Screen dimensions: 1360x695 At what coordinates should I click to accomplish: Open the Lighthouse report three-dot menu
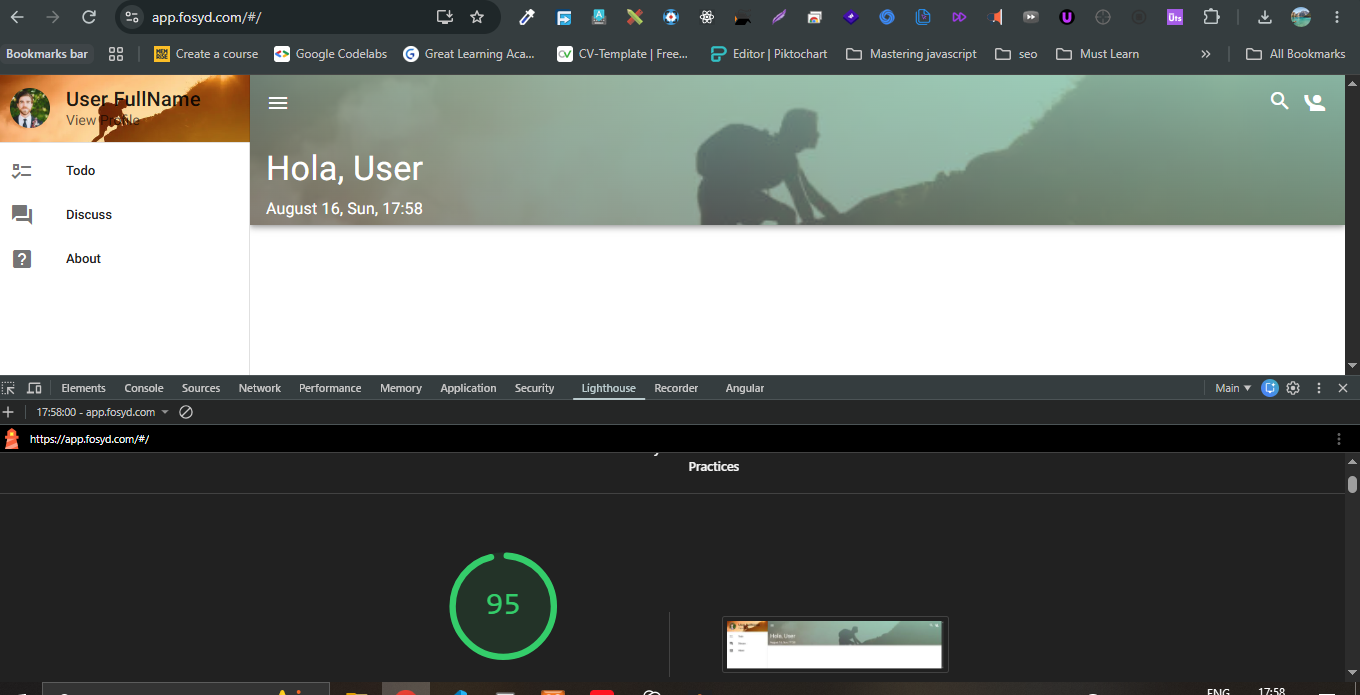1339,439
